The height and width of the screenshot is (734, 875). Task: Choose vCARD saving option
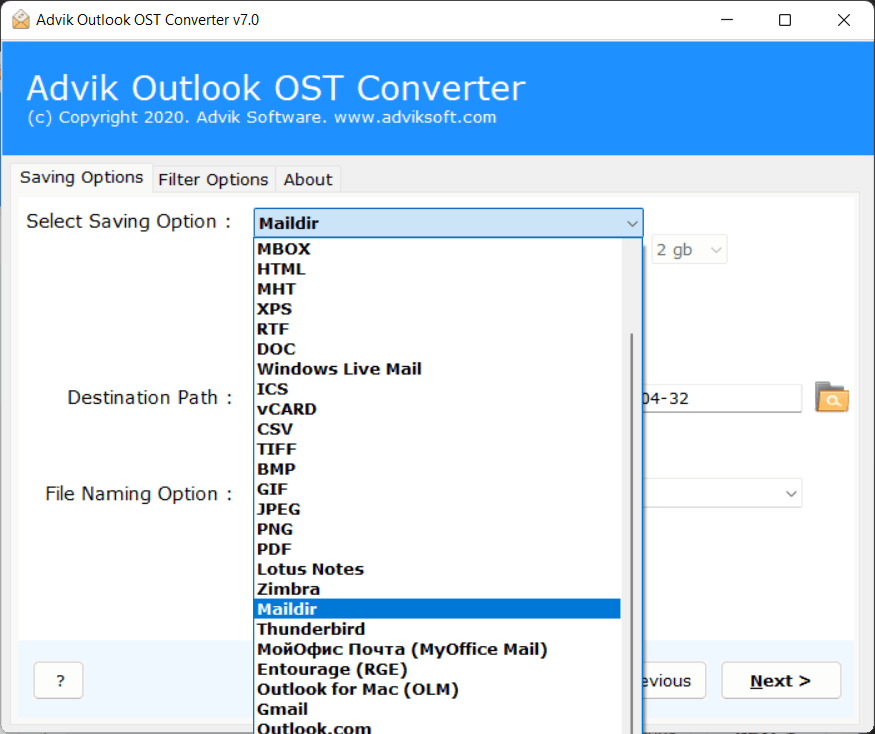coord(437,409)
